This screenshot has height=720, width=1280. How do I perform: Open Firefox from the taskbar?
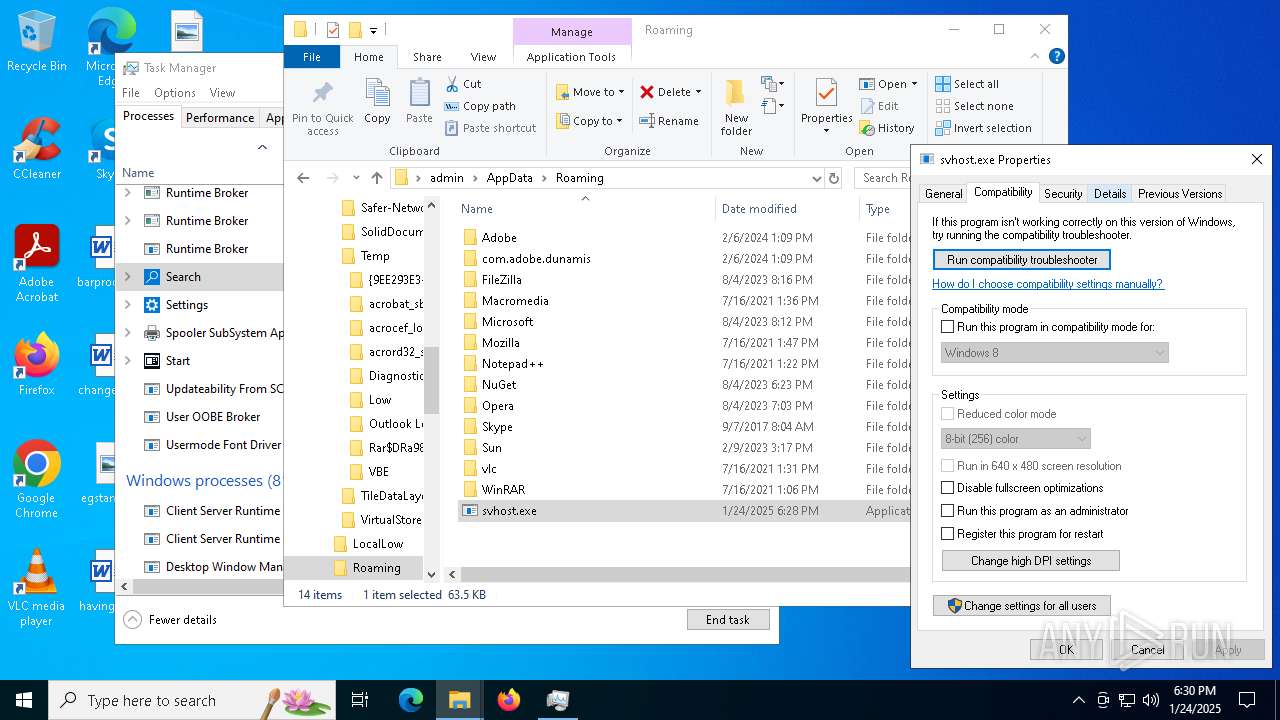(508, 700)
